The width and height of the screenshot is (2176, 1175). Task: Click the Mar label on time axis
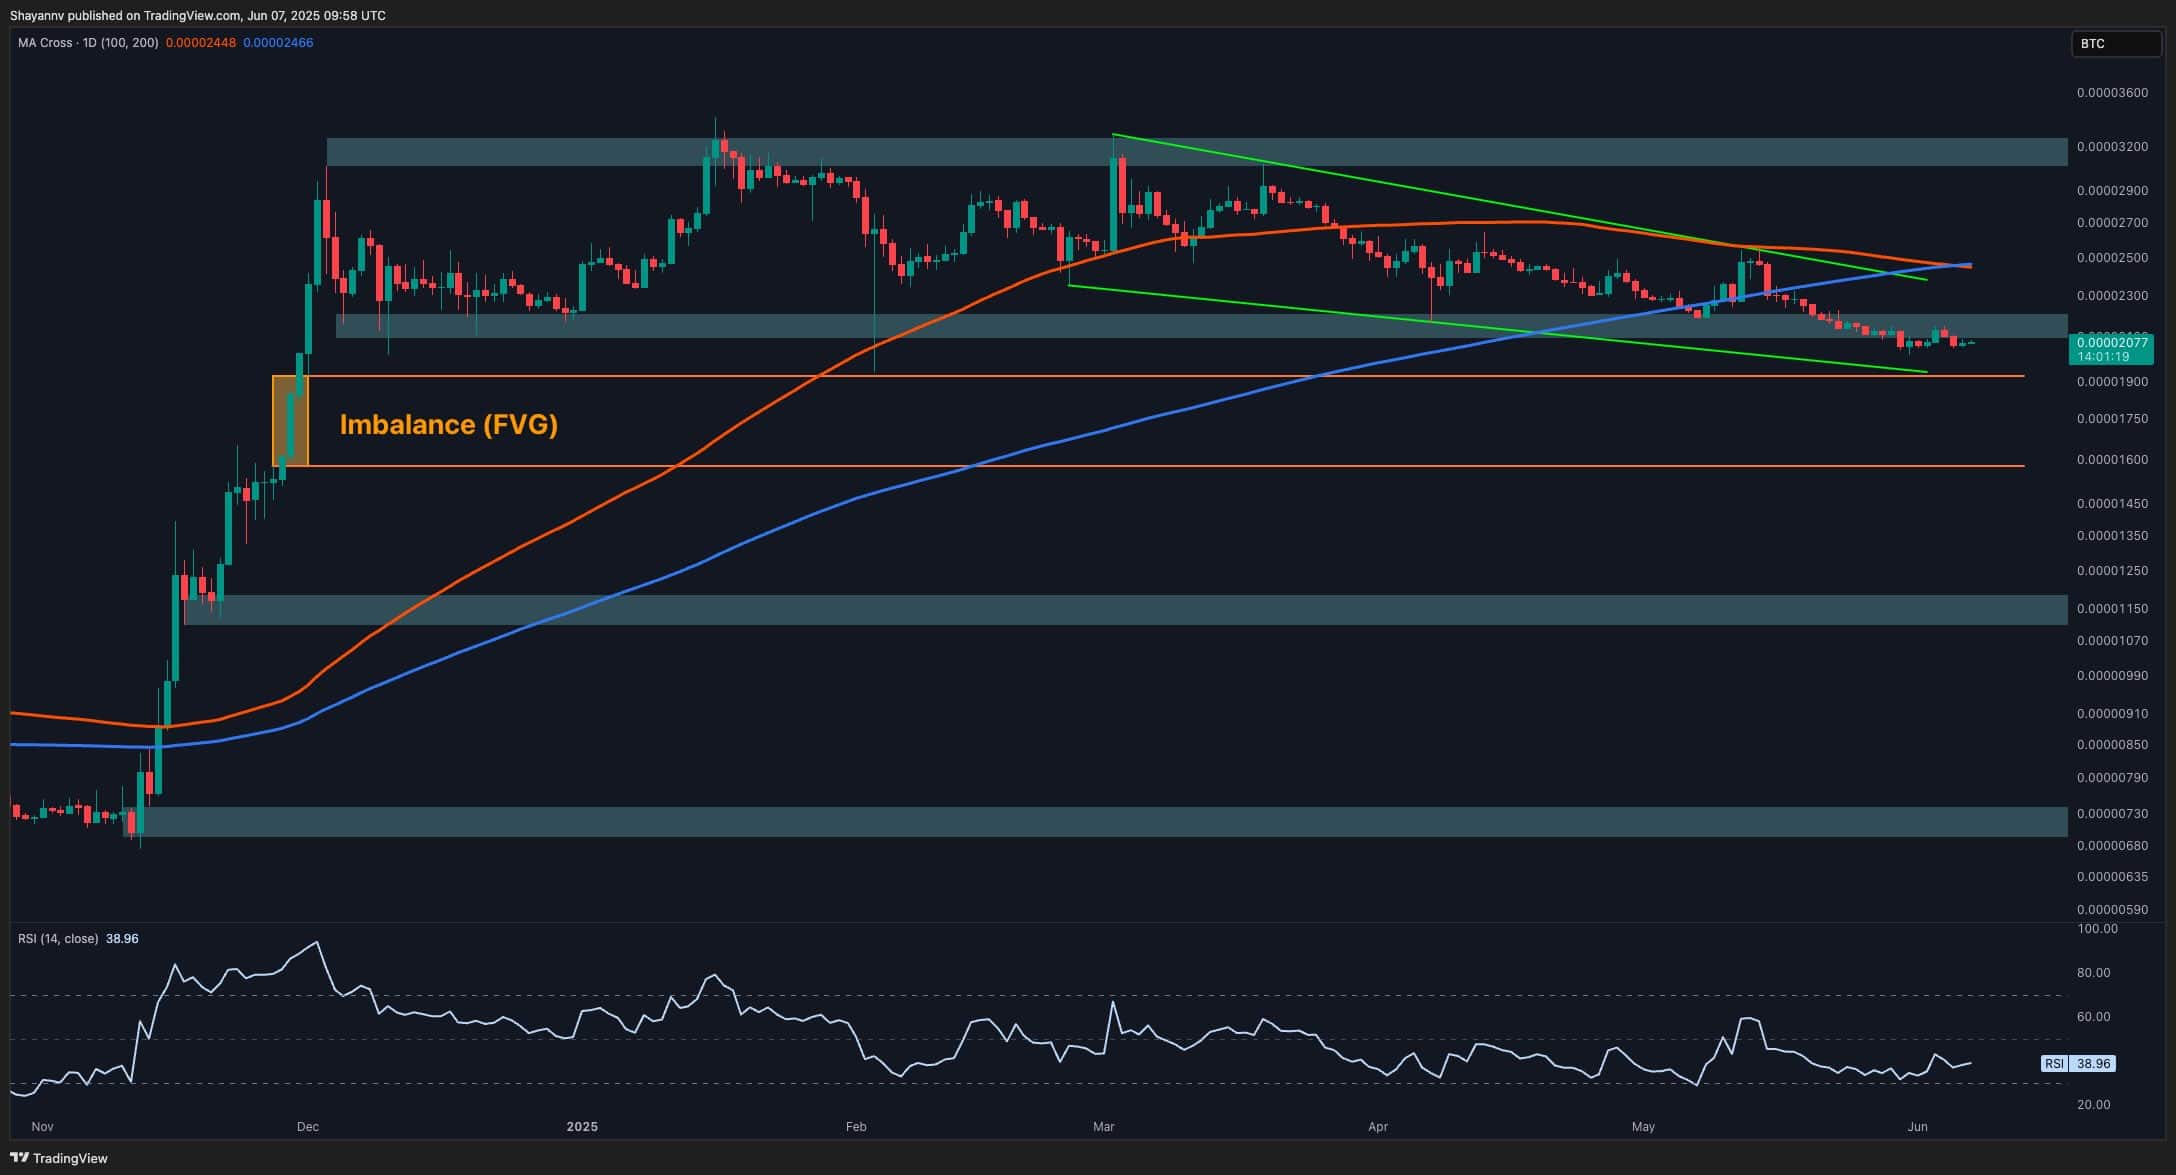pyautogui.click(x=1103, y=1127)
